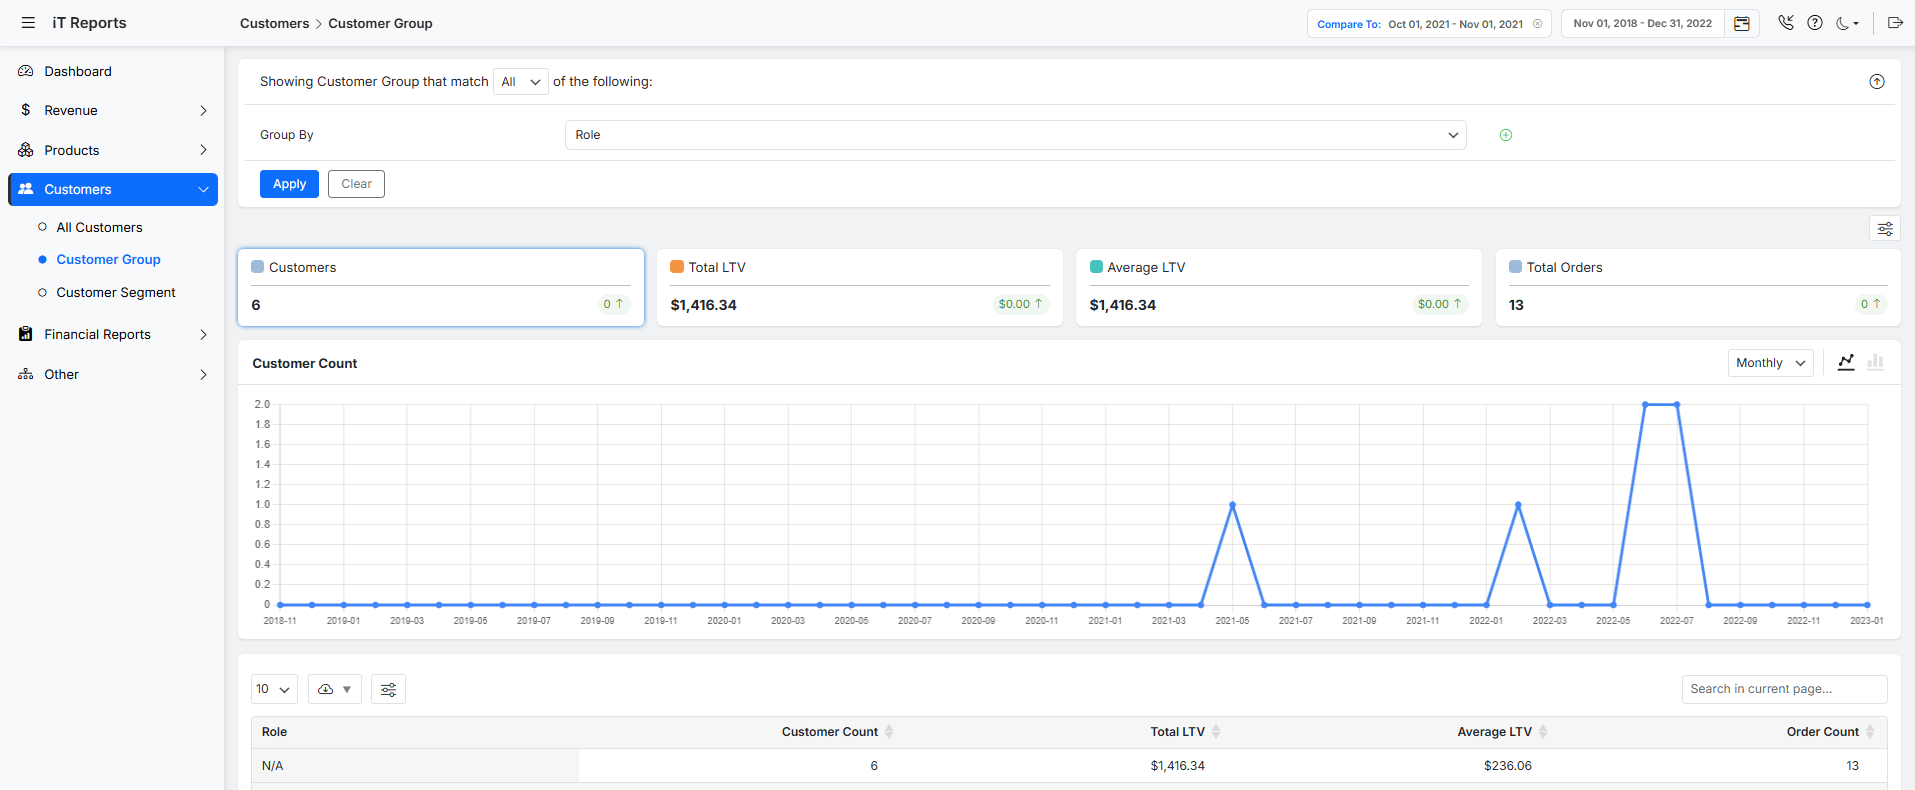1915x790 pixels.
Task: Expand the Revenue sidebar menu
Action: pyautogui.click(x=112, y=110)
